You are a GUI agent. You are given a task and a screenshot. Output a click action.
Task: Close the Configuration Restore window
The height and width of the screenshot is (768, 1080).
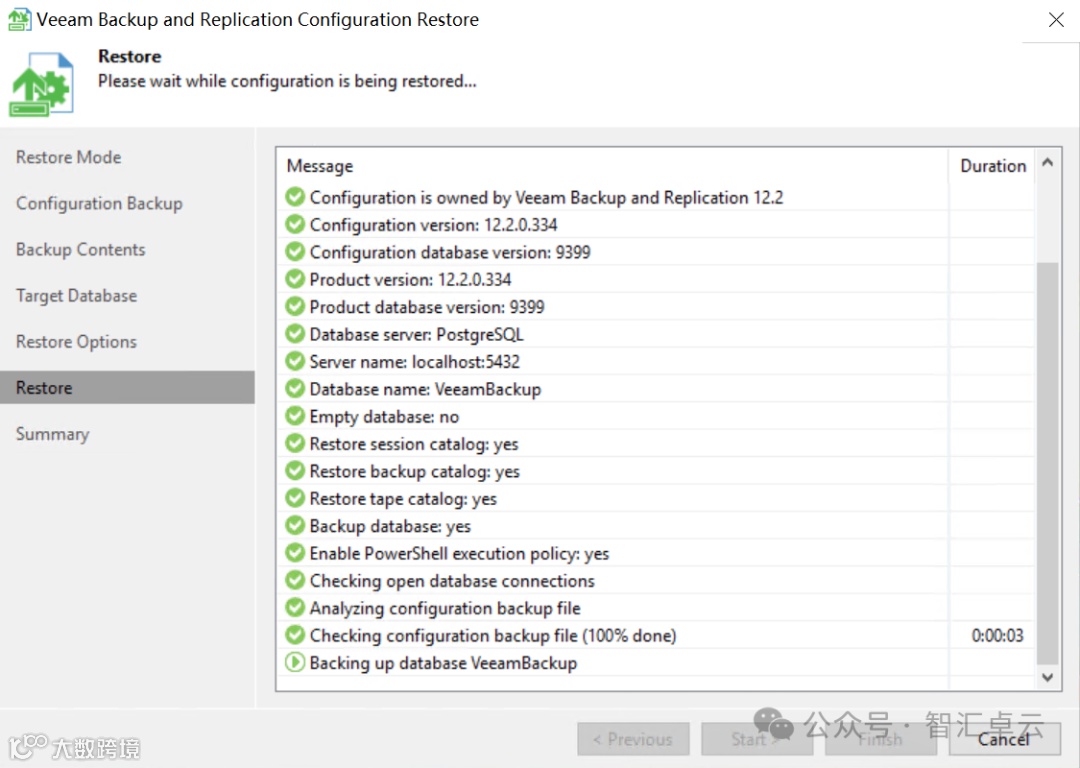tap(1056, 19)
